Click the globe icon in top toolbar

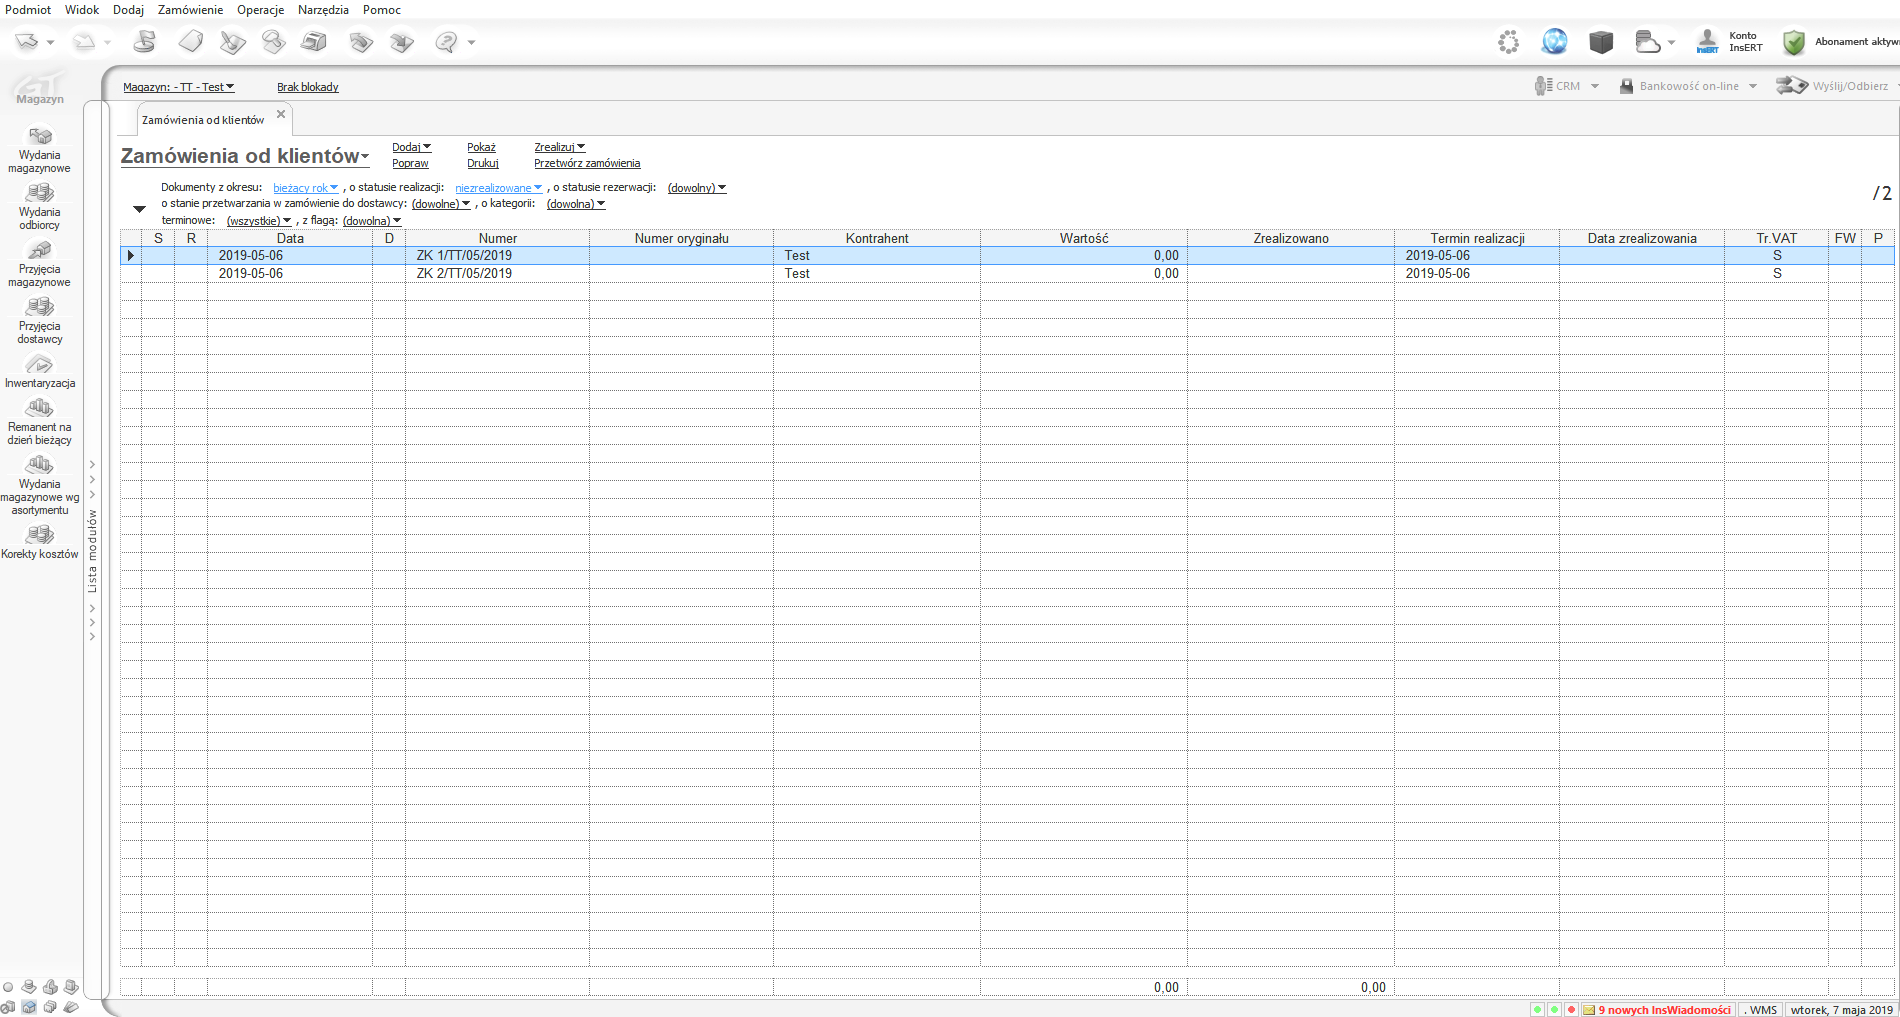1554,42
